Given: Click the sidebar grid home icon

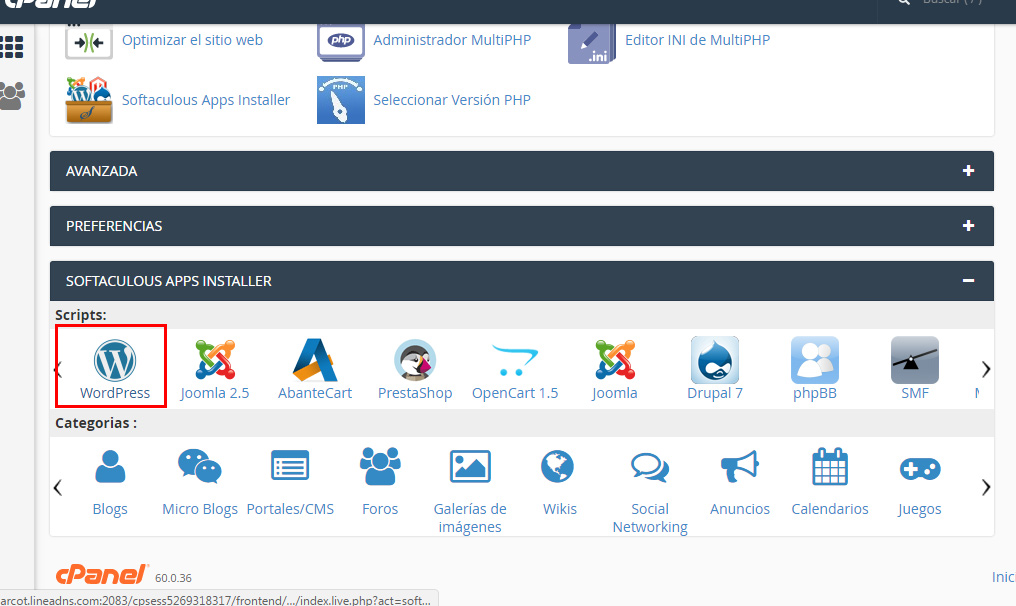Looking at the screenshot, I should [x=12, y=47].
